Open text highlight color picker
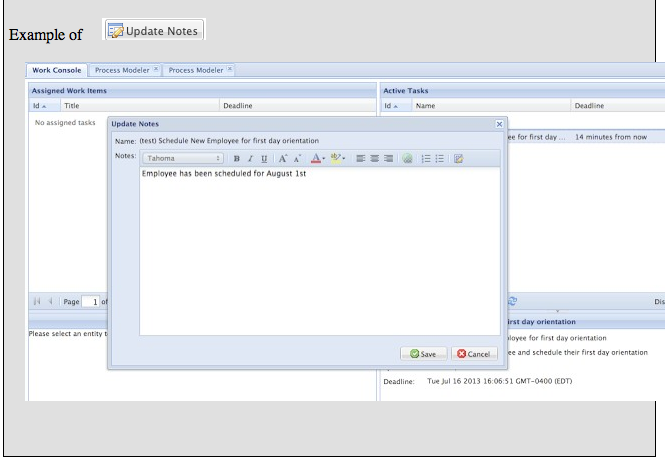The height and width of the screenshot is (465, 668). click(x=338, y=159)
